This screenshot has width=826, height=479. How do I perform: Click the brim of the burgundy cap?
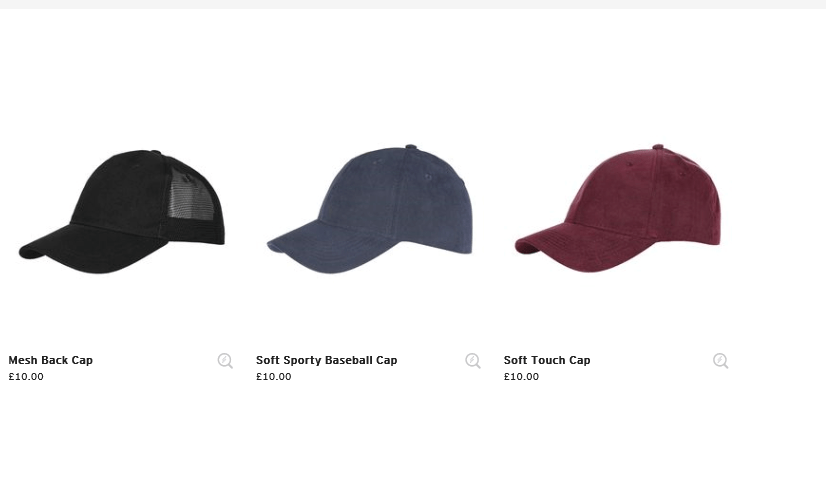tap(577, 248)
